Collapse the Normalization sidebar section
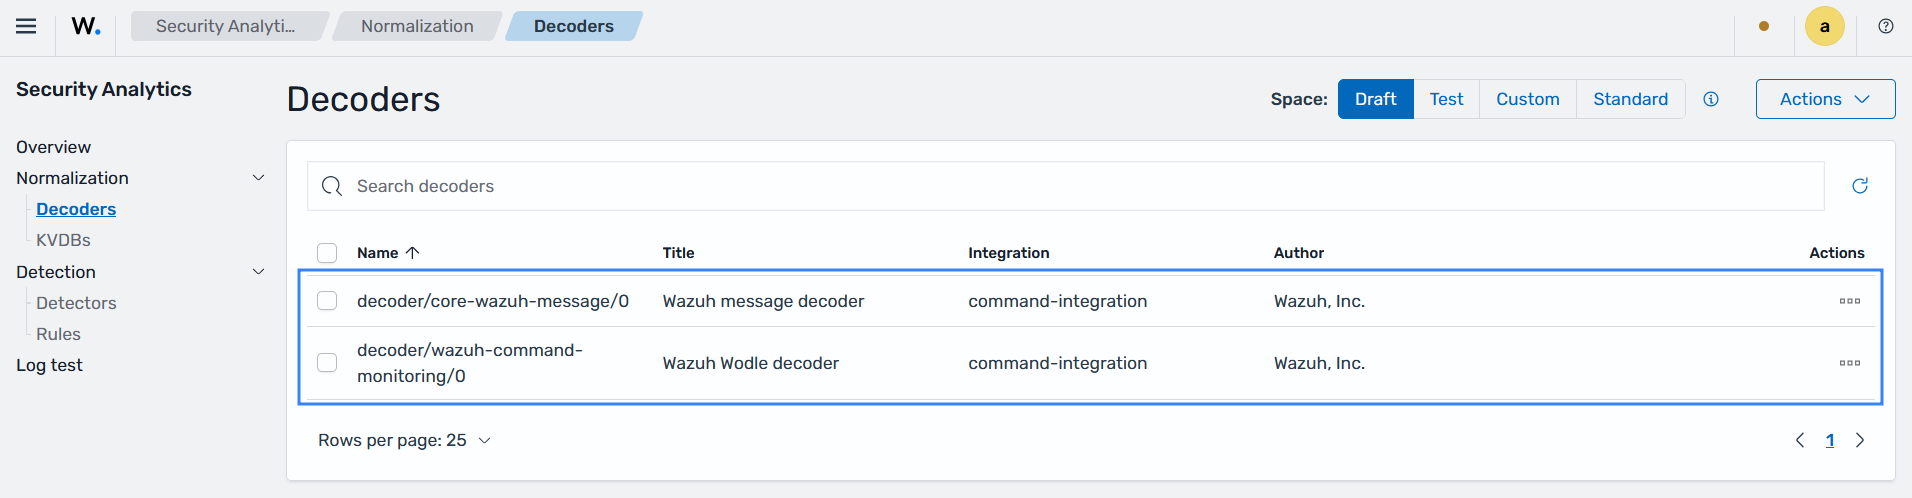 tap(258, 178)
